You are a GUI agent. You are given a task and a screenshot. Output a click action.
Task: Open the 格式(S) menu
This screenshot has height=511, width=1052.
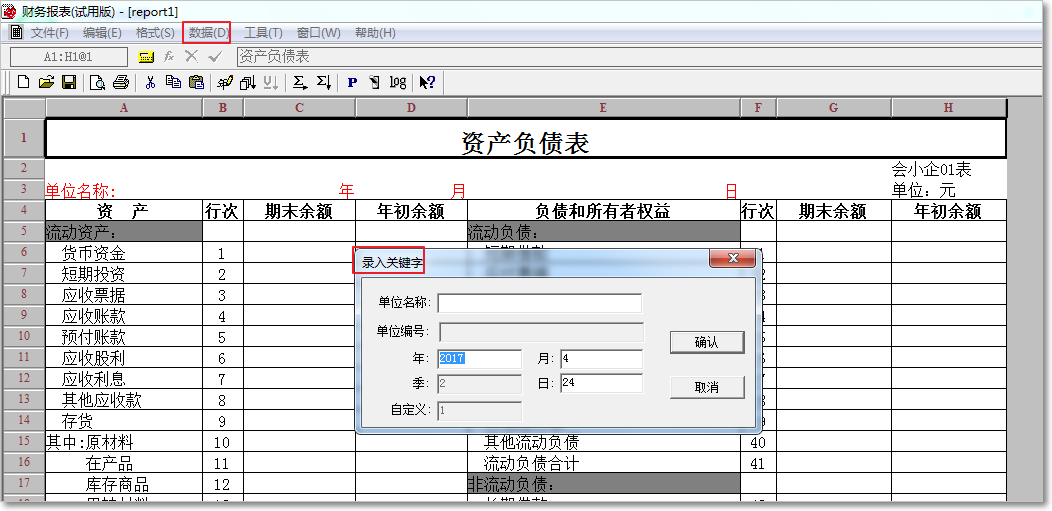pos(156,33)
